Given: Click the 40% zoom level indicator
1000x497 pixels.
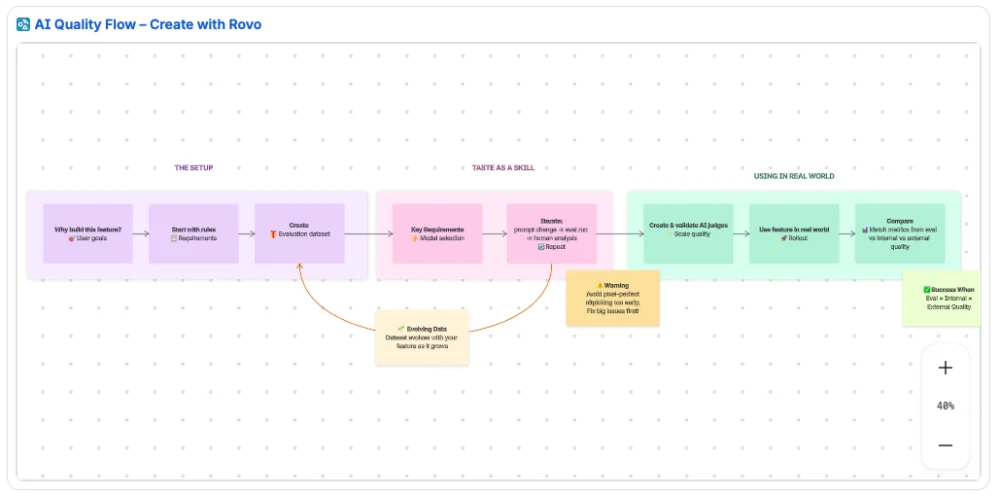Looking at the screenshot, I should 945,406.
